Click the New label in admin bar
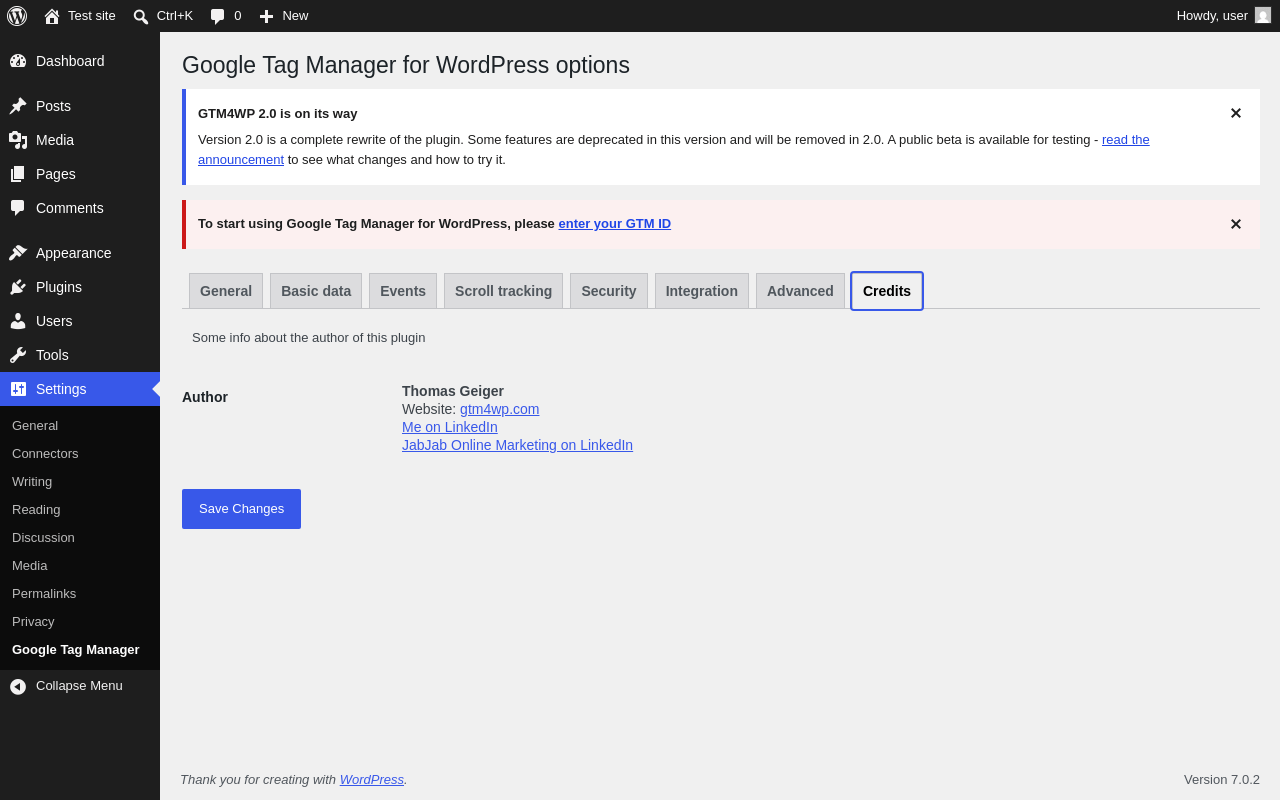The image size is (1280, 800). (x=295, y=15)
